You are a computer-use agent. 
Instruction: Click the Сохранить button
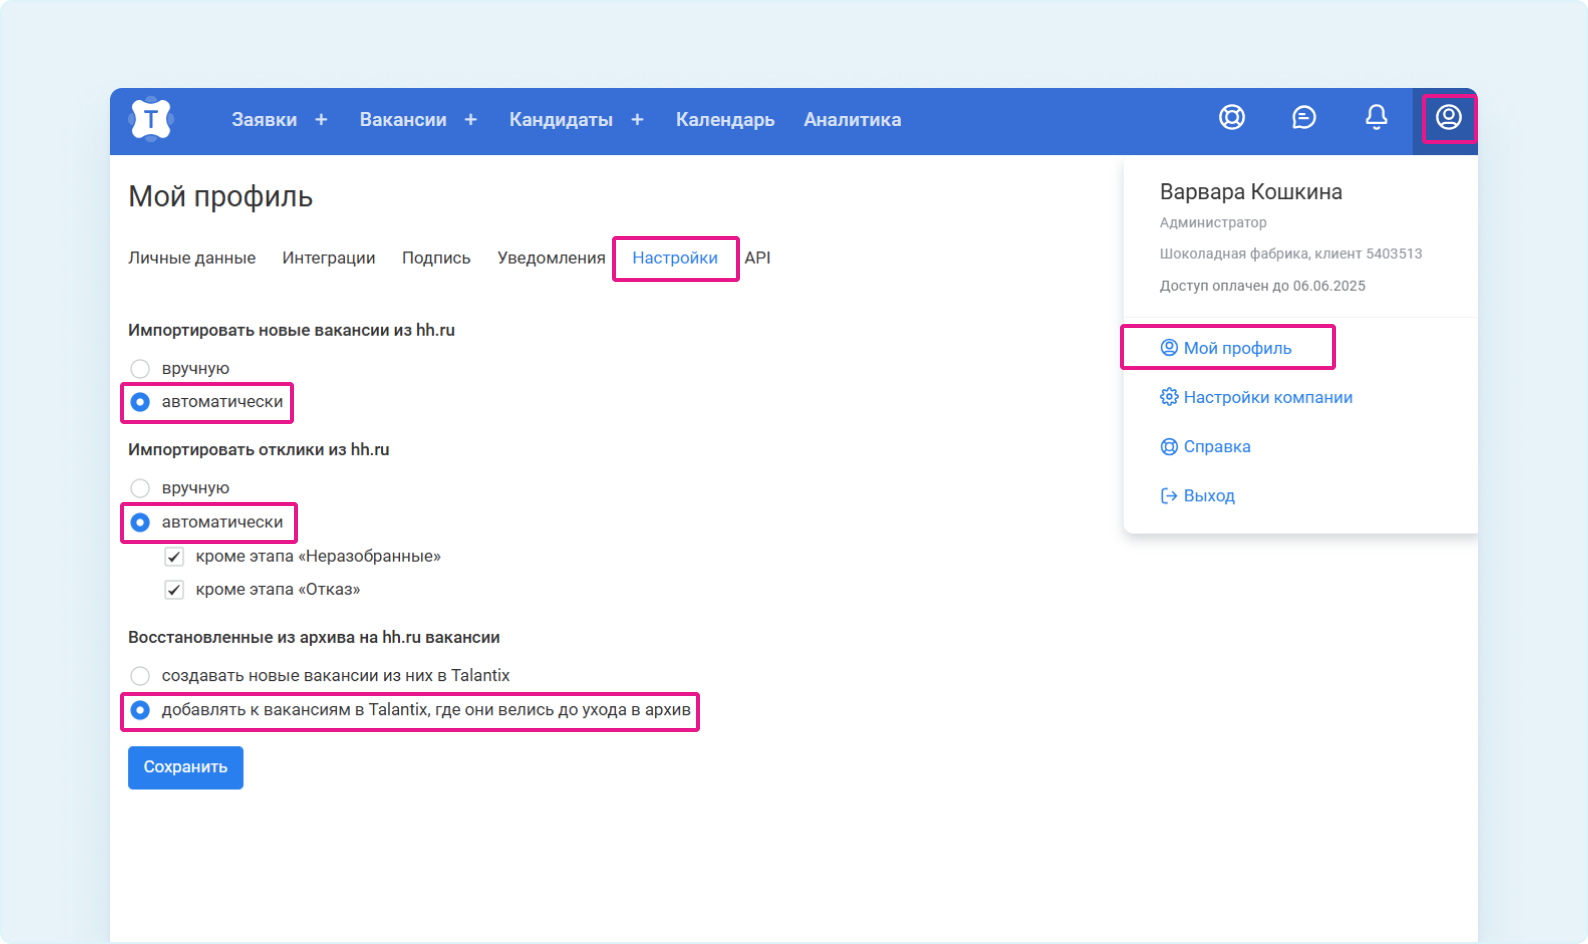[186, 768]
